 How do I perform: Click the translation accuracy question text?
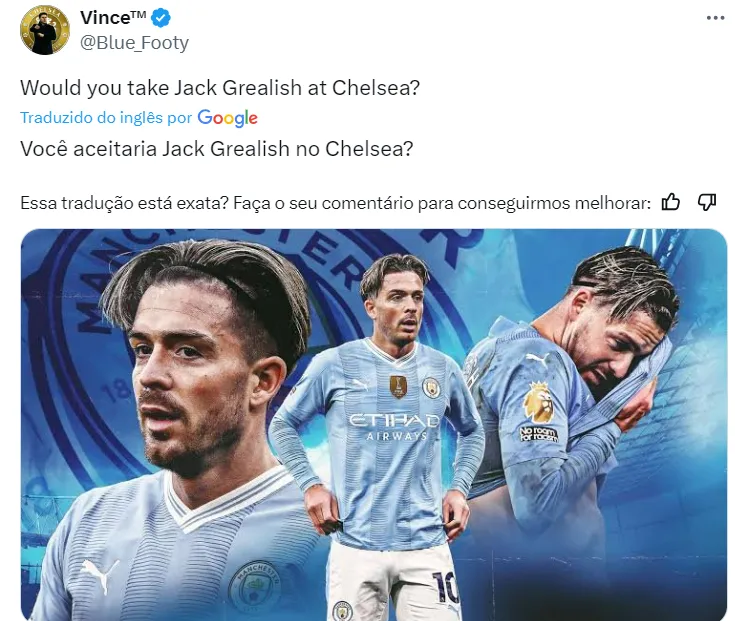coord(336,203)
